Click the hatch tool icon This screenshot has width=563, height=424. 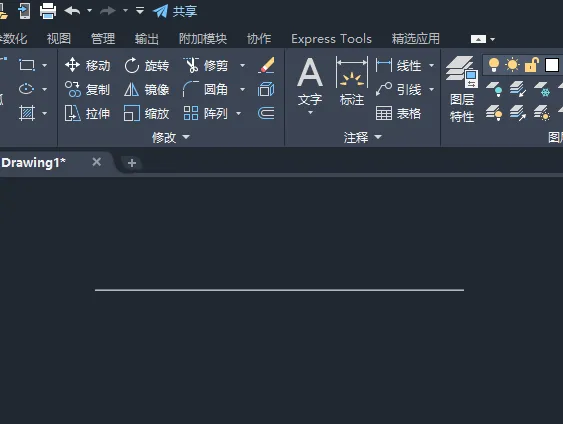(27, 113)
